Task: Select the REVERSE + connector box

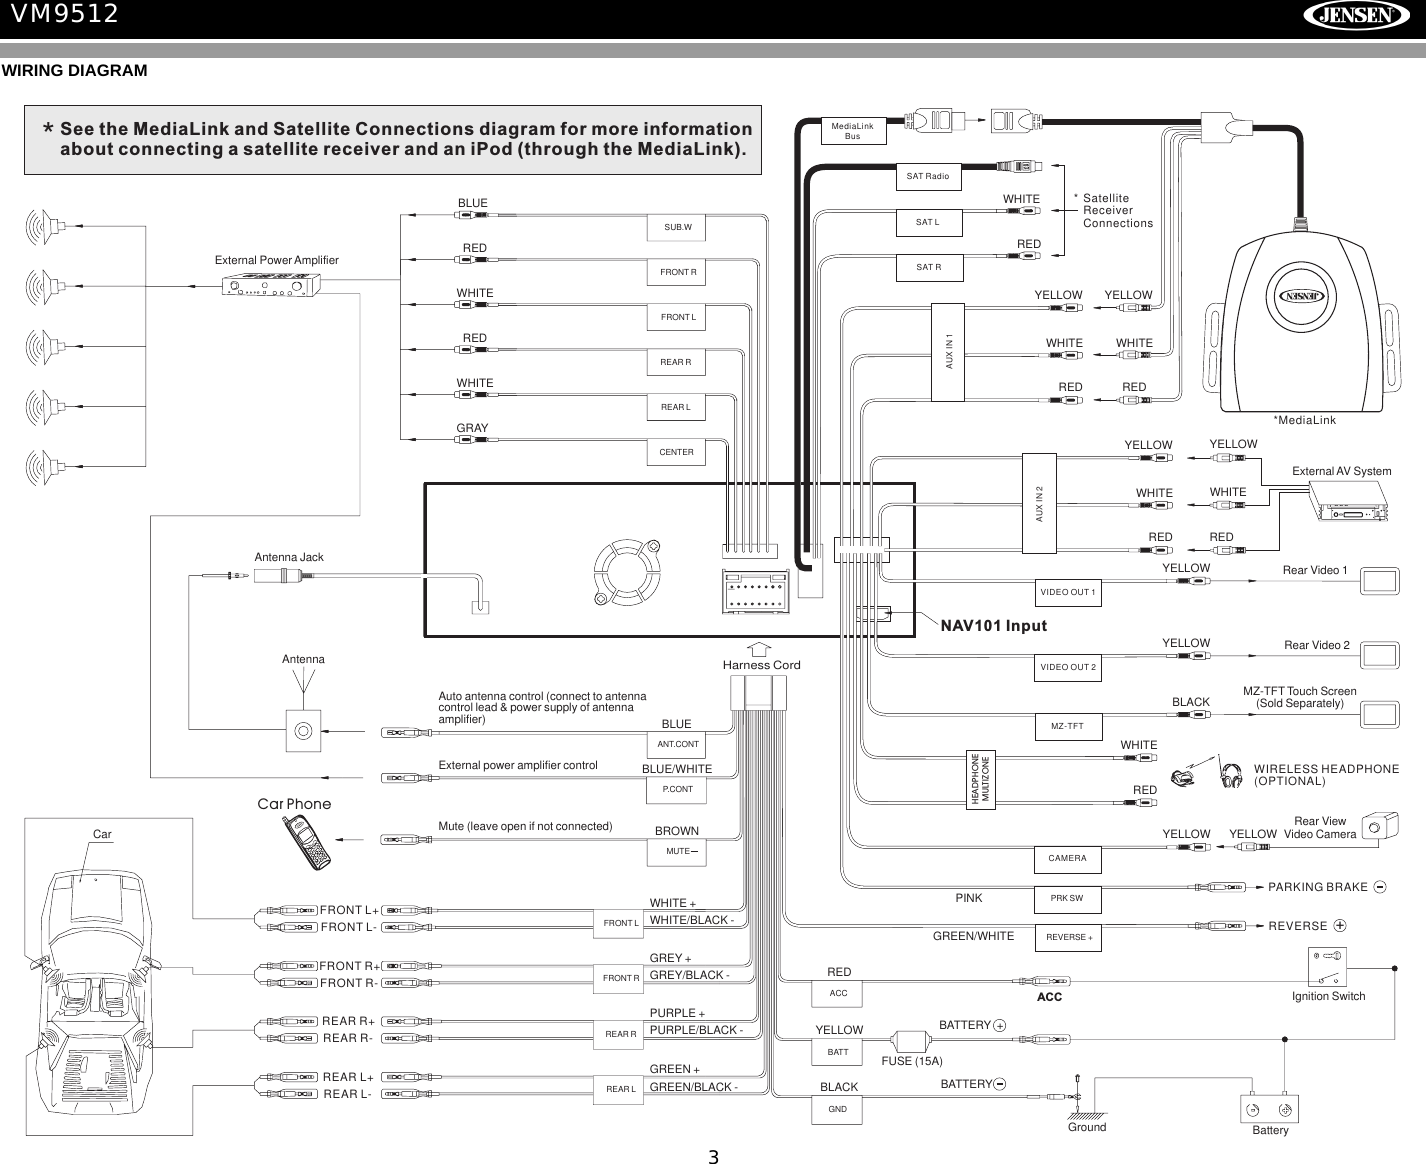Action: click(1067, 937)
